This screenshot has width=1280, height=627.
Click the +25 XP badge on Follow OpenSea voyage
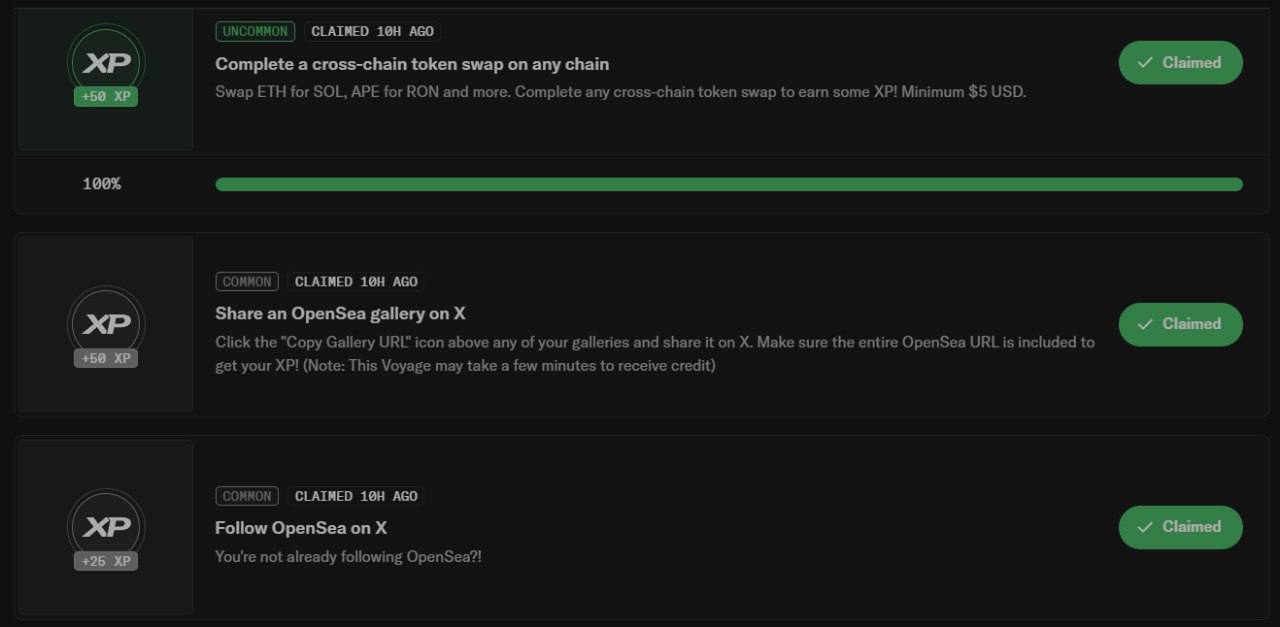click(106, 561)
